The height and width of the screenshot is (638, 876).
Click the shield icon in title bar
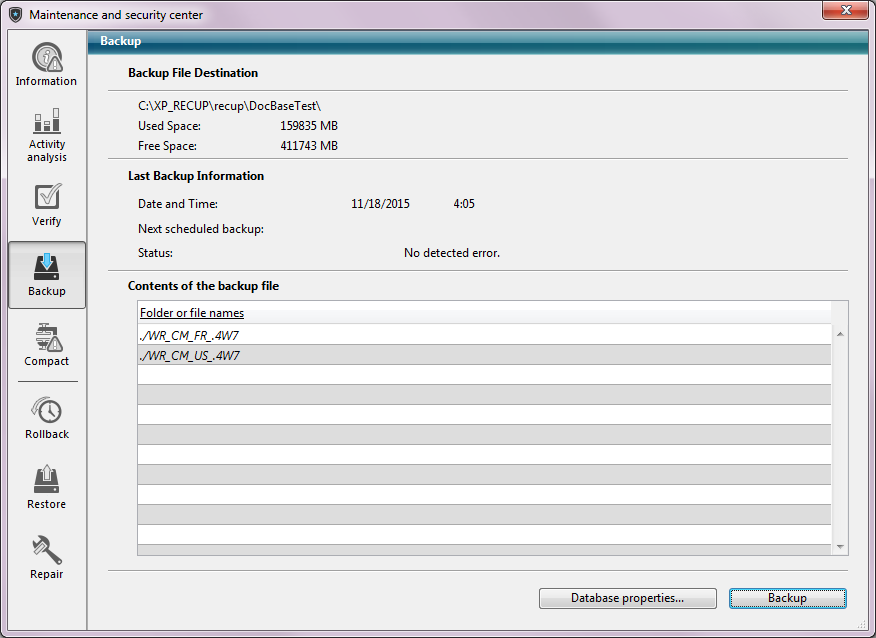coord(15,15)
